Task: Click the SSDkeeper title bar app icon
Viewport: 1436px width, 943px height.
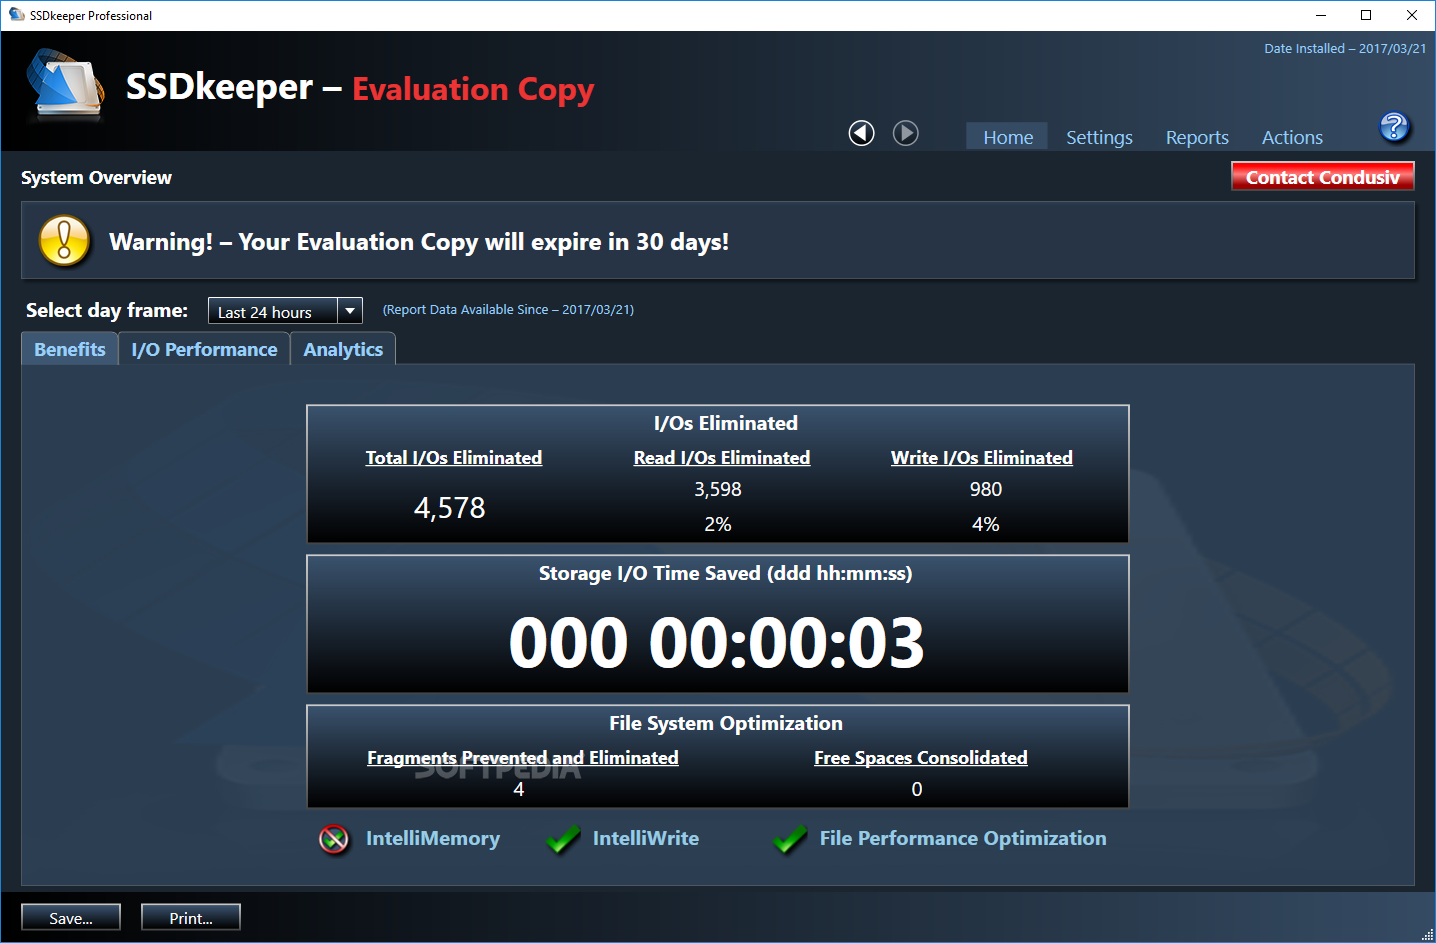Action: pos(16,15)
